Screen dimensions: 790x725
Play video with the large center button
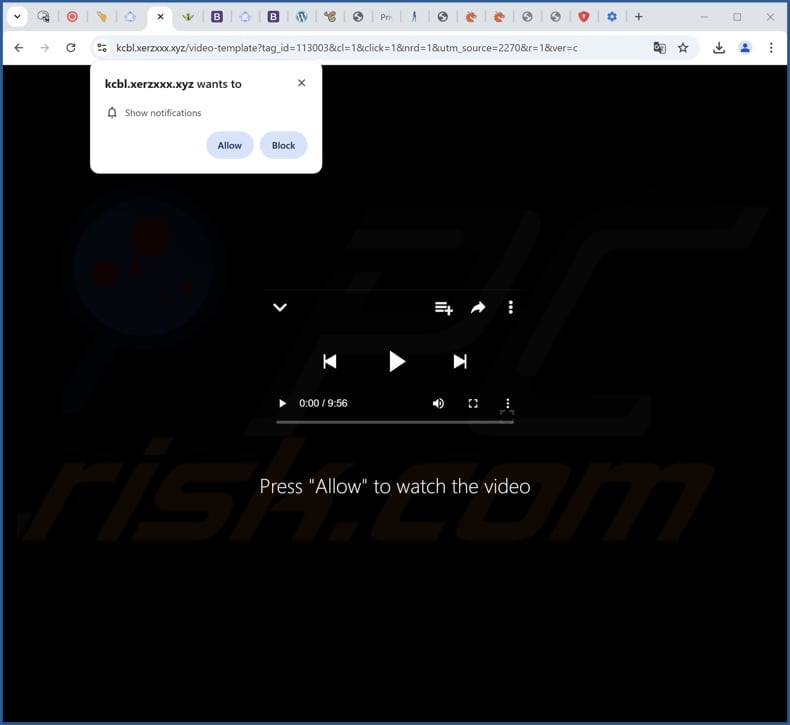click(397, 361)
